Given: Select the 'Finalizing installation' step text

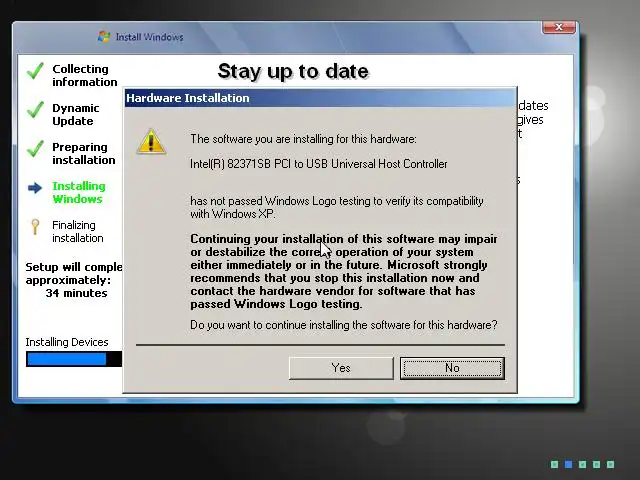Looking at the screenshot, I should [x=78, y=231].
